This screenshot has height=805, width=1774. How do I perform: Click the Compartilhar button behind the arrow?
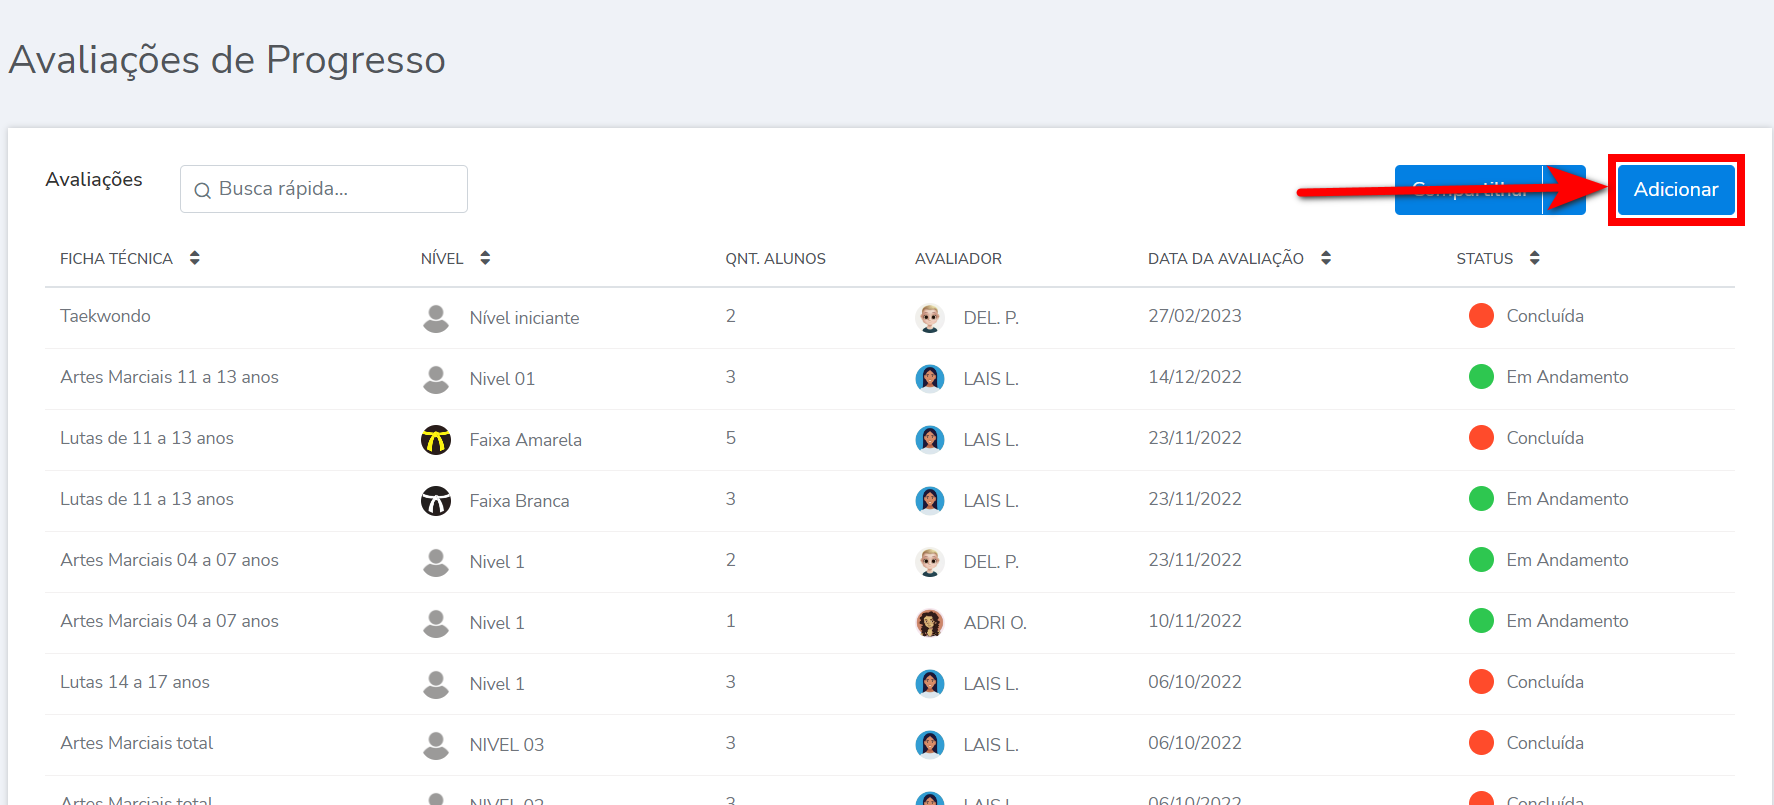(1467, 190)
